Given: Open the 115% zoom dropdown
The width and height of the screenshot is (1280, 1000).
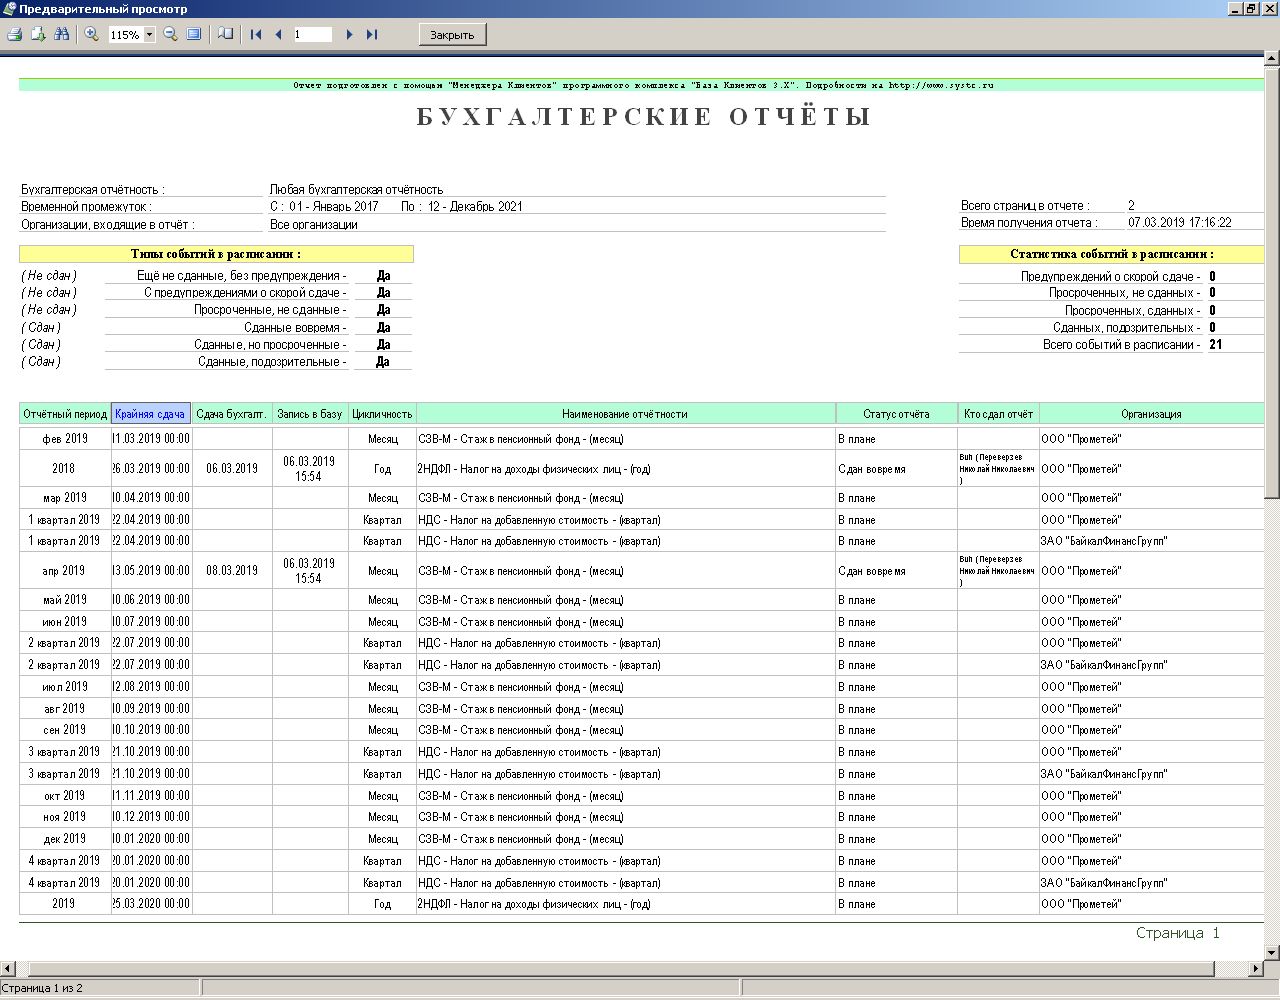Looking at the screenshot, I should [x=150, y=35].
